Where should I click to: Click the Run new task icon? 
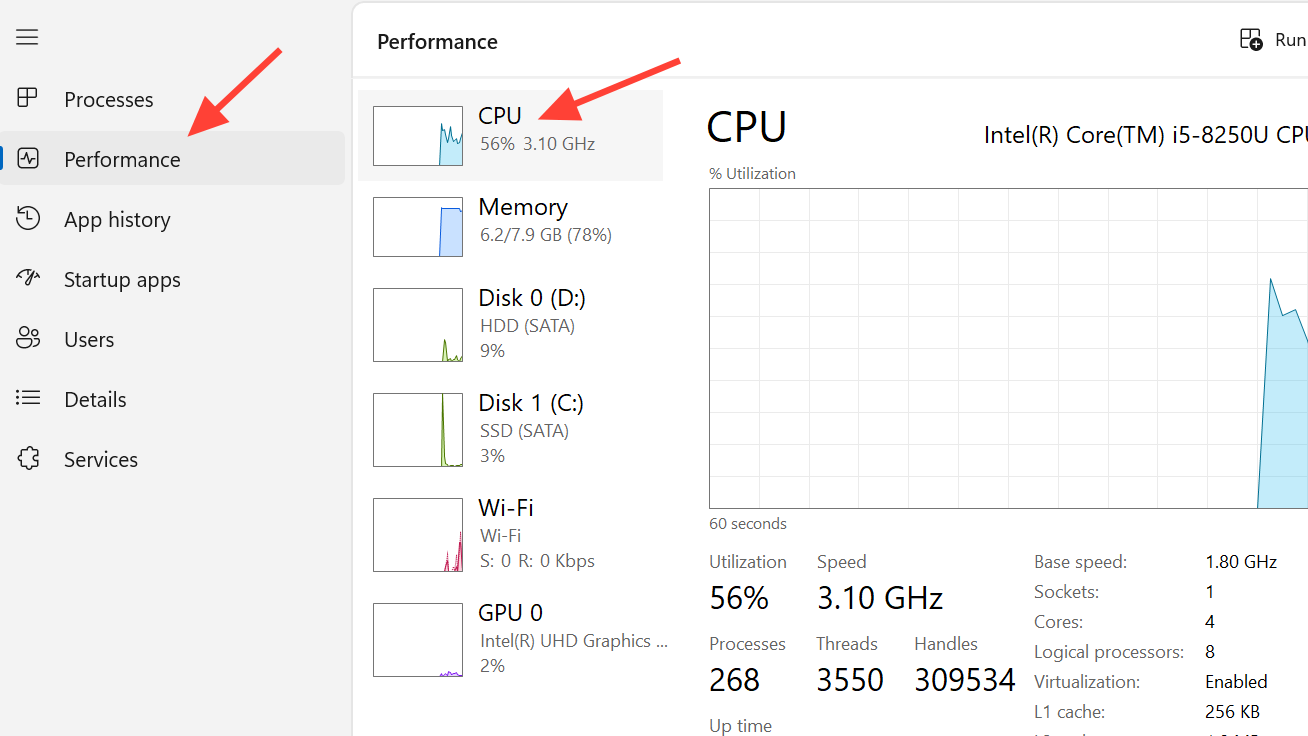[x=1251, y=40]
